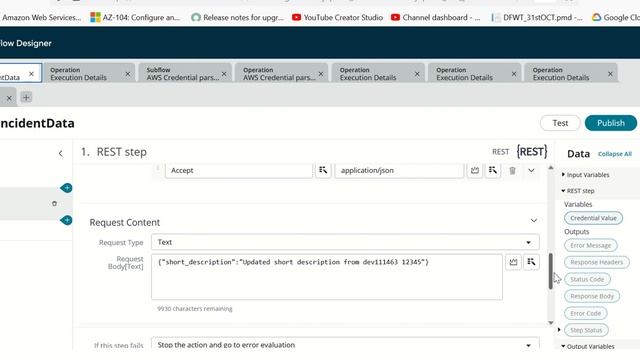Image resolution: width=640 pixels, height=360 pixels.
Task: Click the data pill picker beside Accept header name
Action: click(323, 170)
